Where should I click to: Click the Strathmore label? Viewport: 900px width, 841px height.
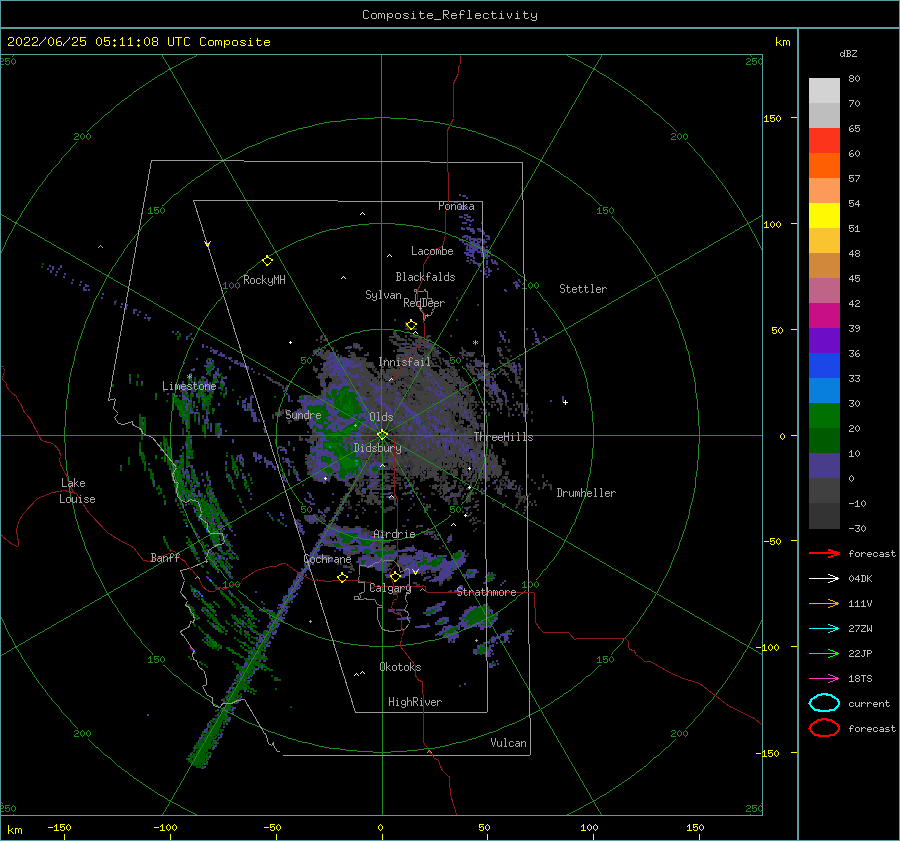click(486, 592)
